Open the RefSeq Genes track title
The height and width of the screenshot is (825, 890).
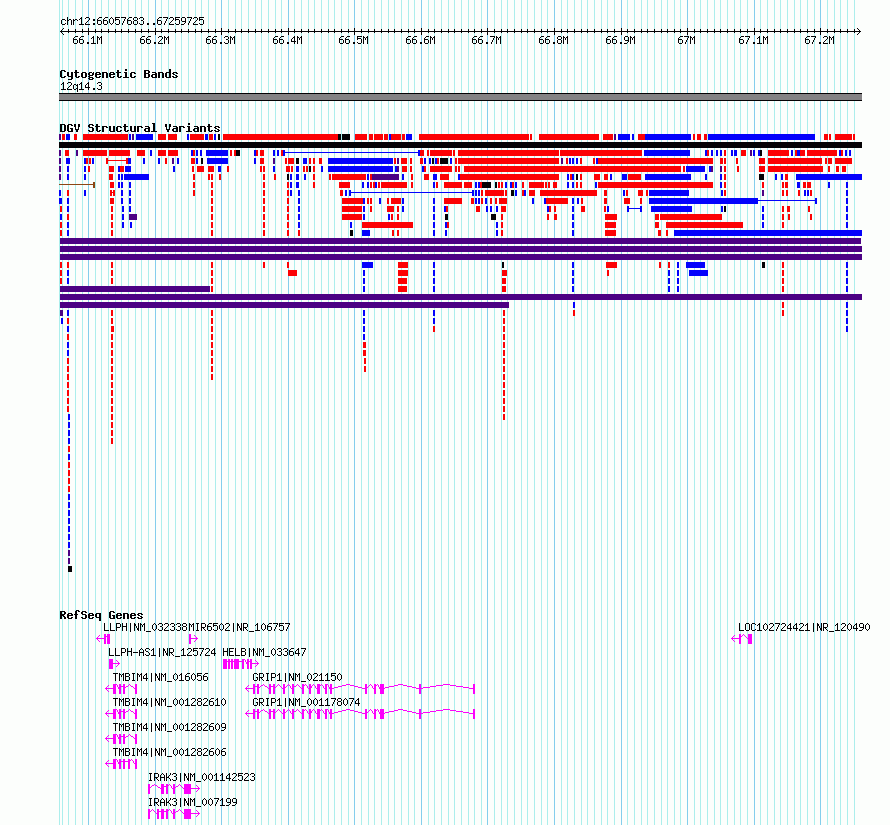[x=101, y=615]
